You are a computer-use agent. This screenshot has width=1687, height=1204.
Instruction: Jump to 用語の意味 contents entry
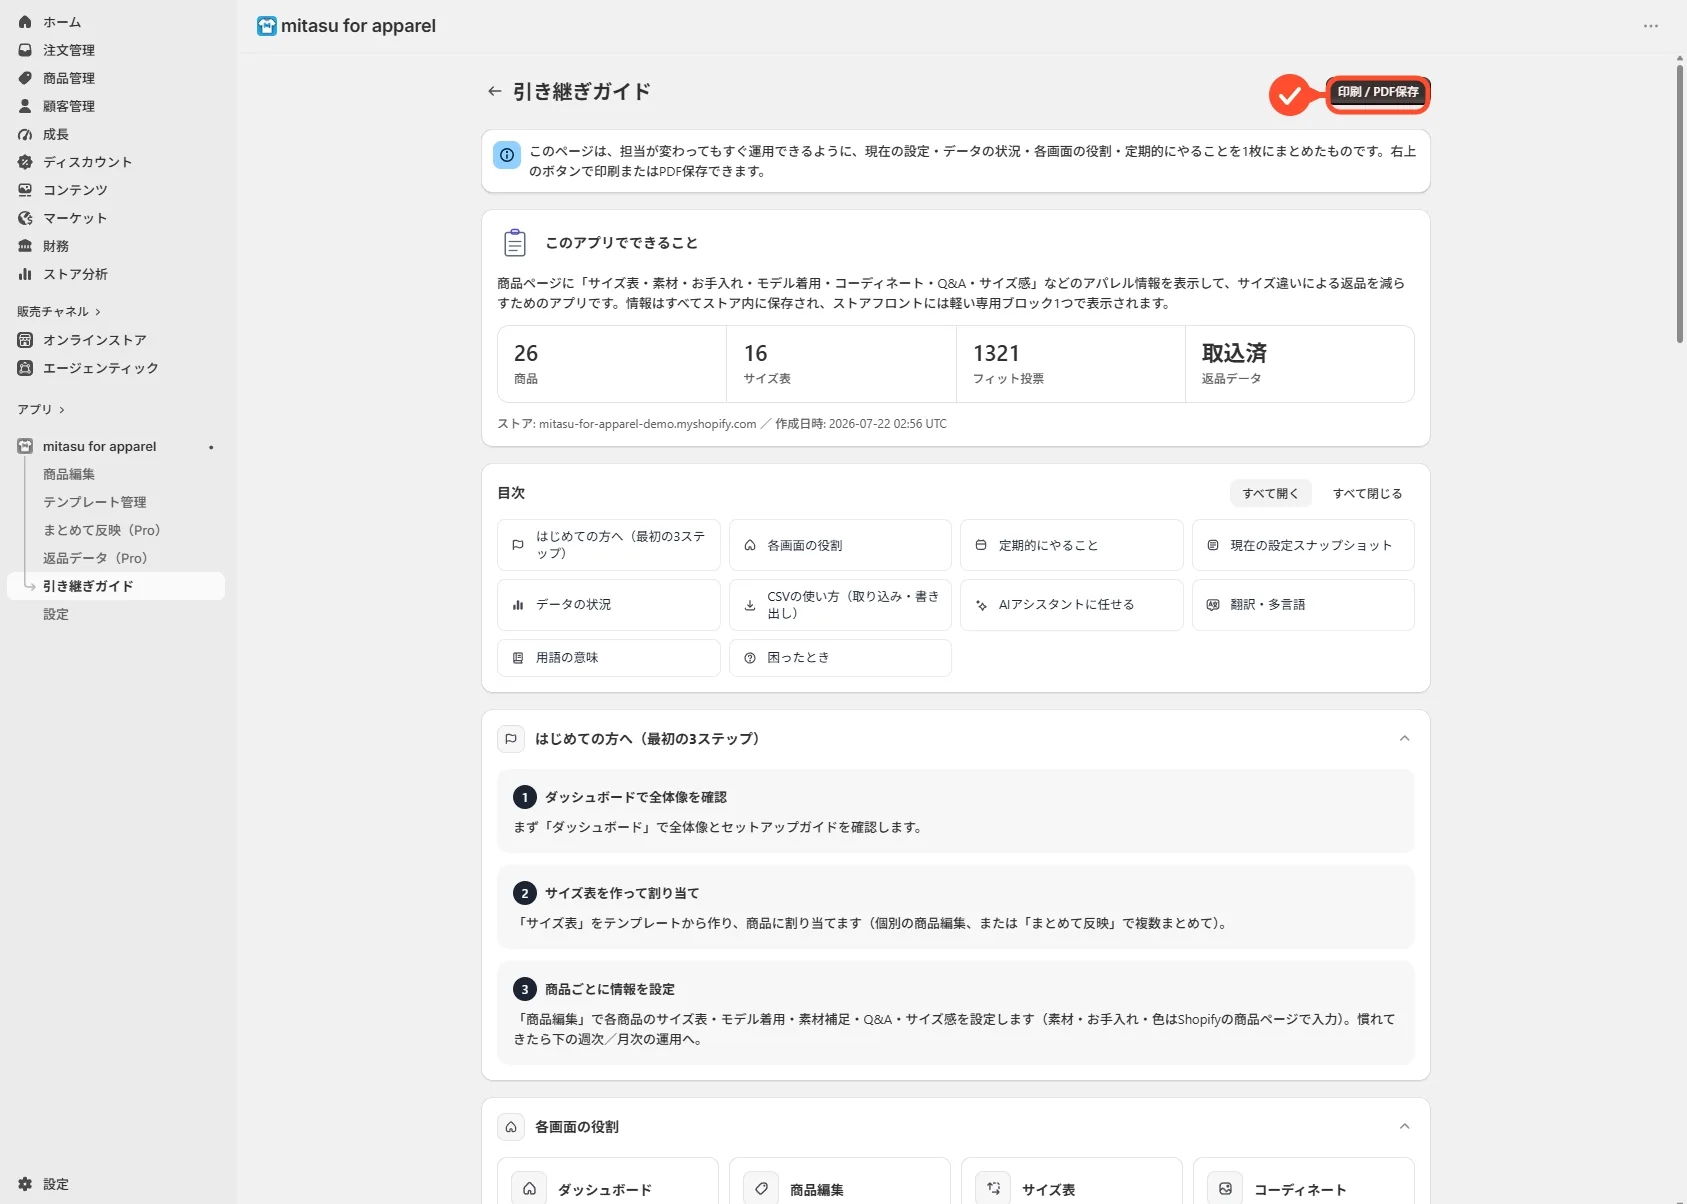608,658
